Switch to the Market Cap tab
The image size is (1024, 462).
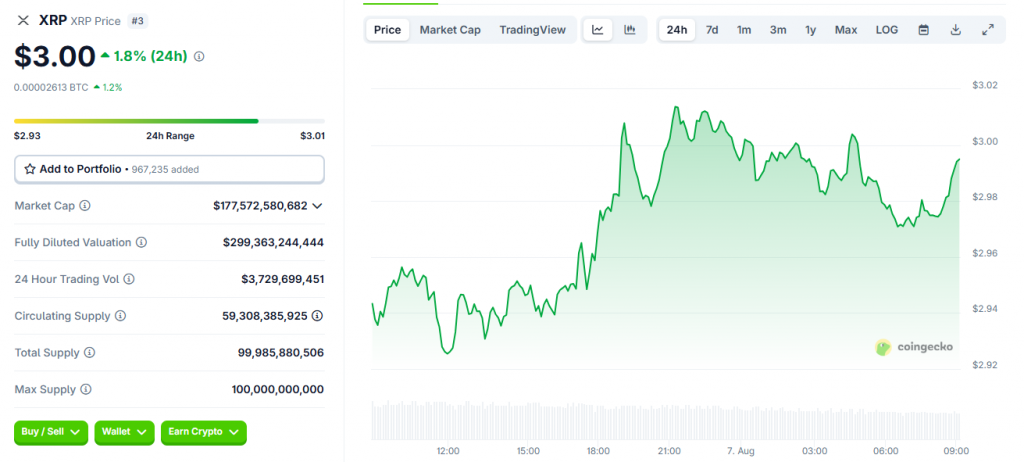coord(450,30)
